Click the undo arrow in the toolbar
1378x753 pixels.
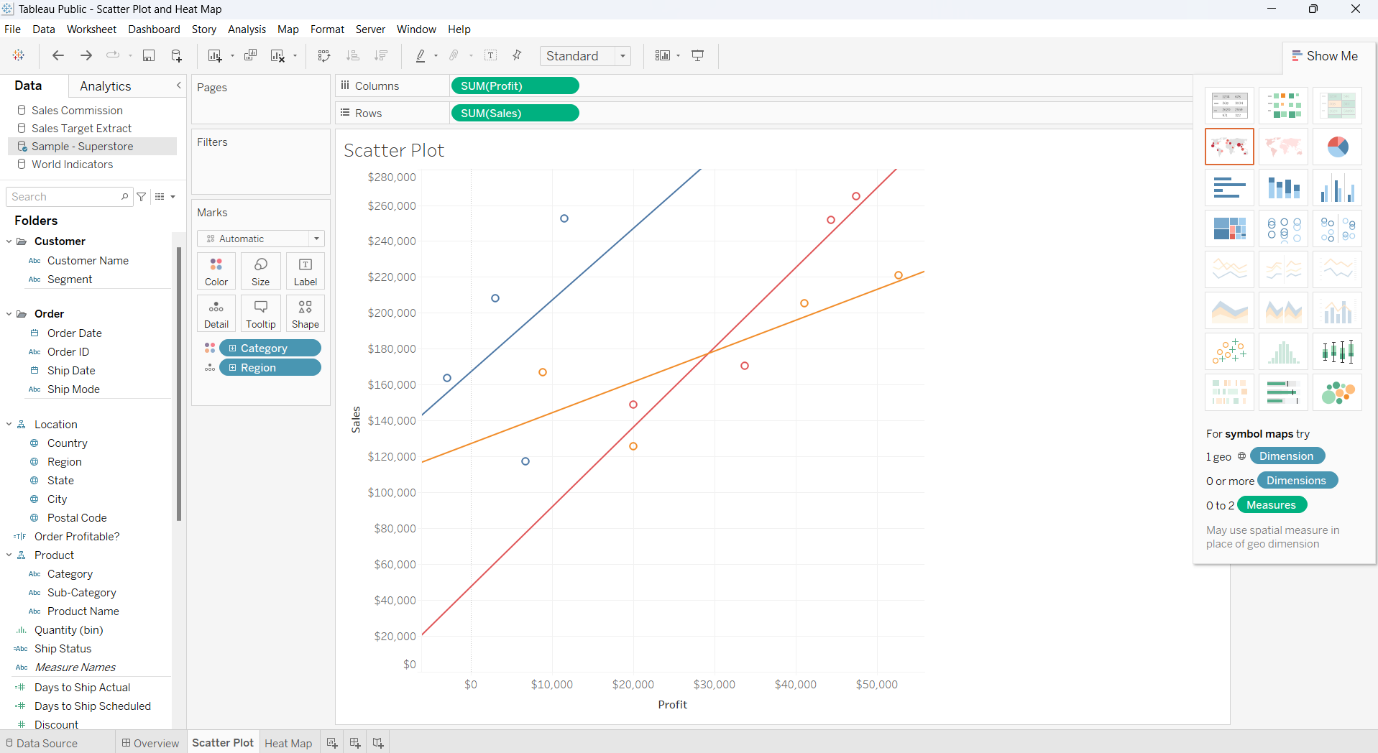point(57,55)
